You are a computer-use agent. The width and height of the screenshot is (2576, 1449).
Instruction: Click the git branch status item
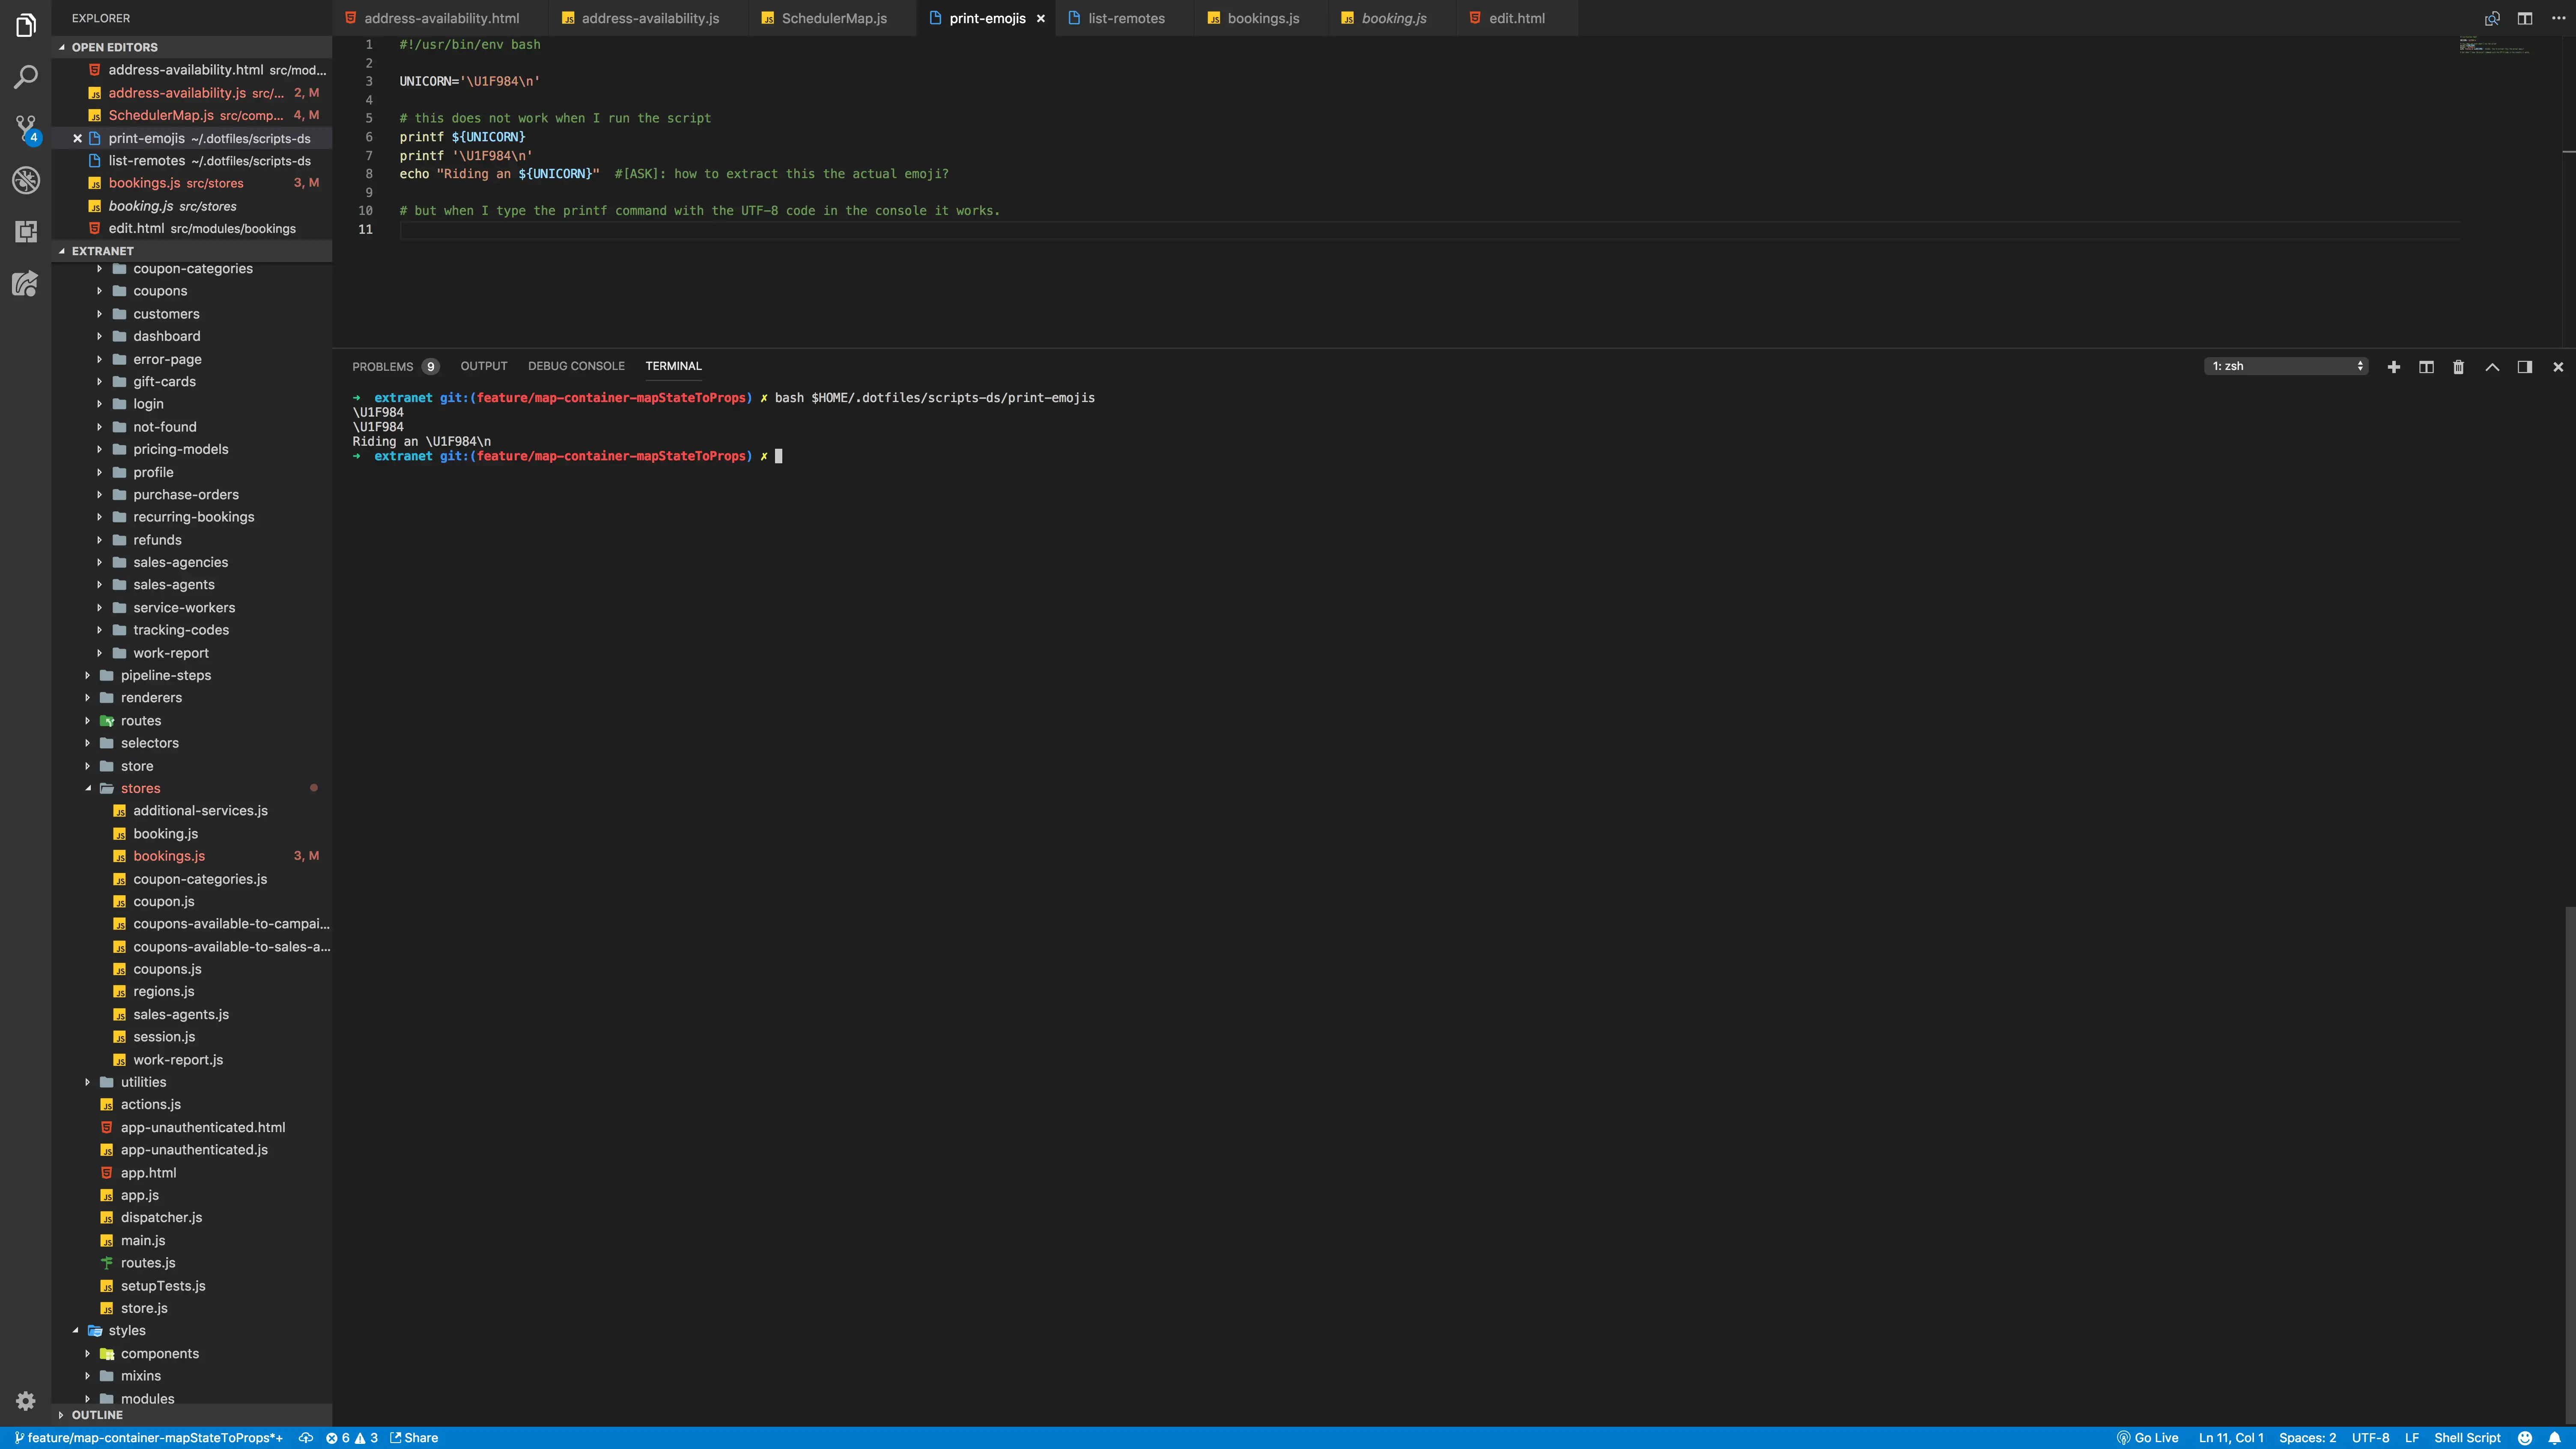pyautogui.click(x=148, y=1438)
